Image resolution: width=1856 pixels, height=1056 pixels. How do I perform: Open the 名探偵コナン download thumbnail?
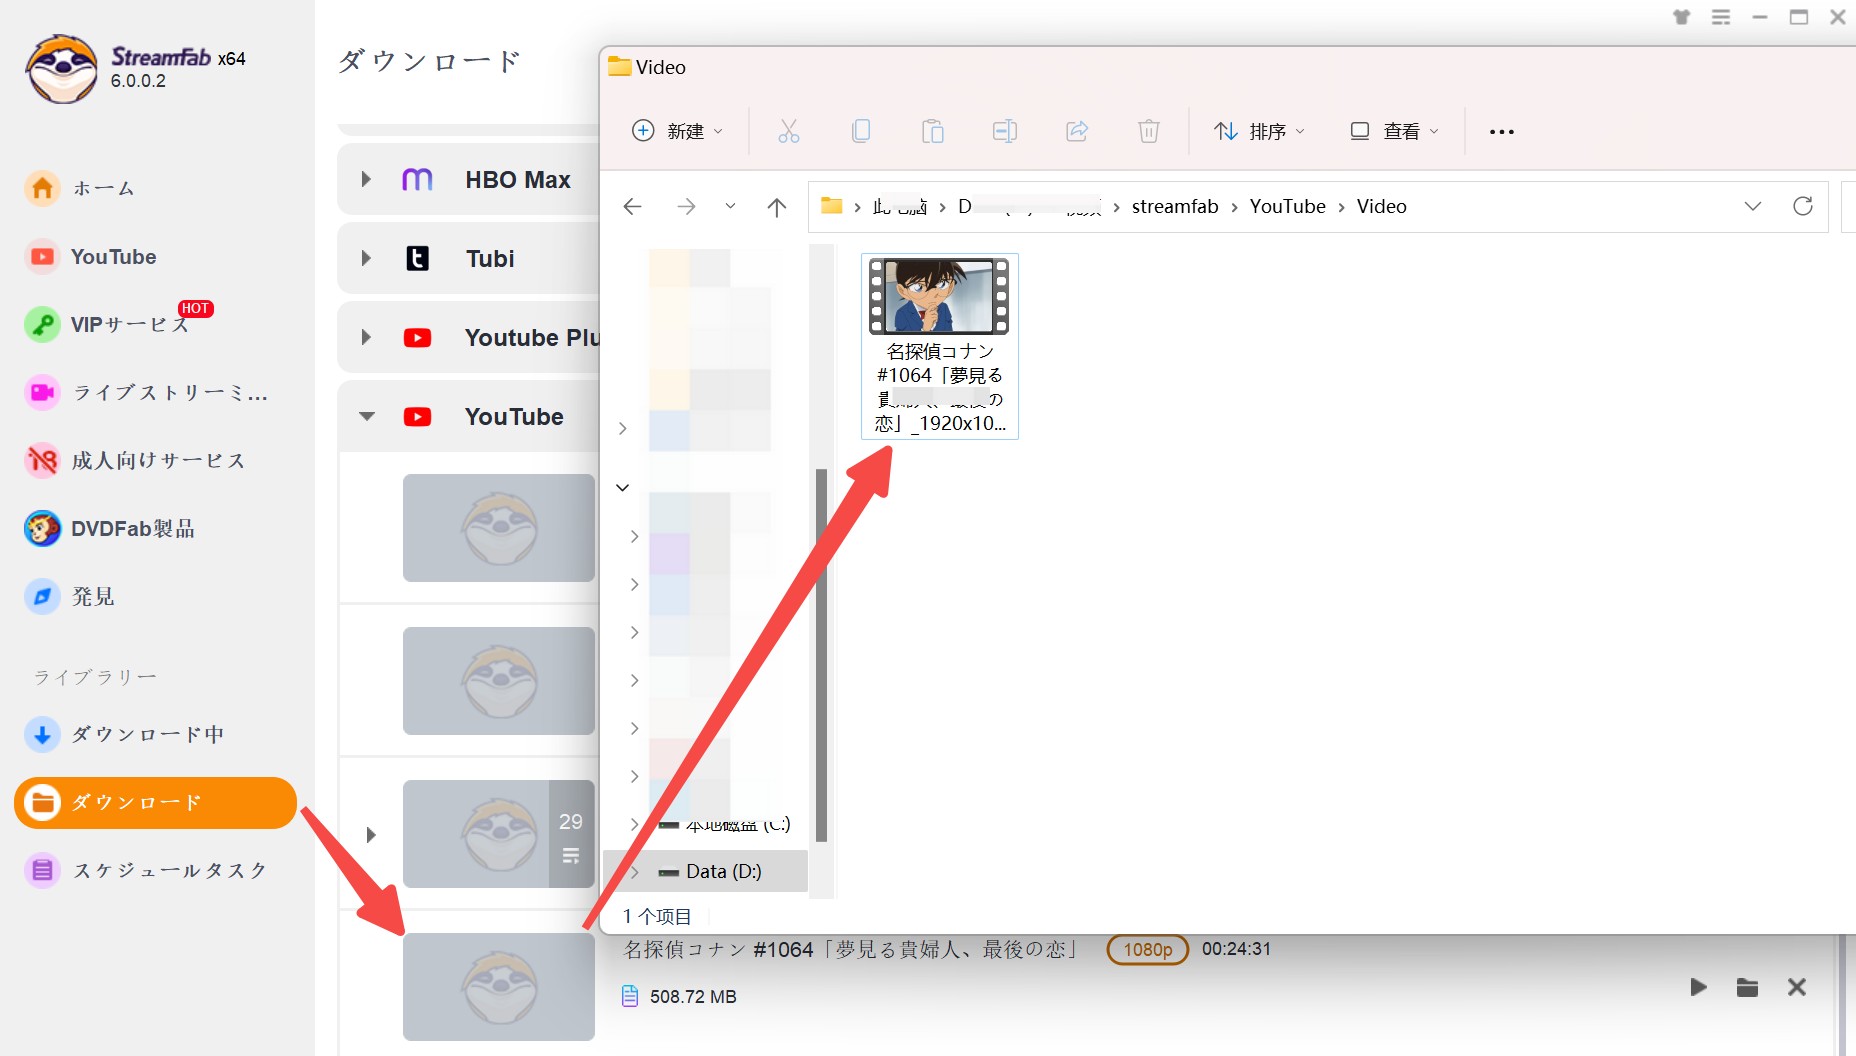[499, 987]
